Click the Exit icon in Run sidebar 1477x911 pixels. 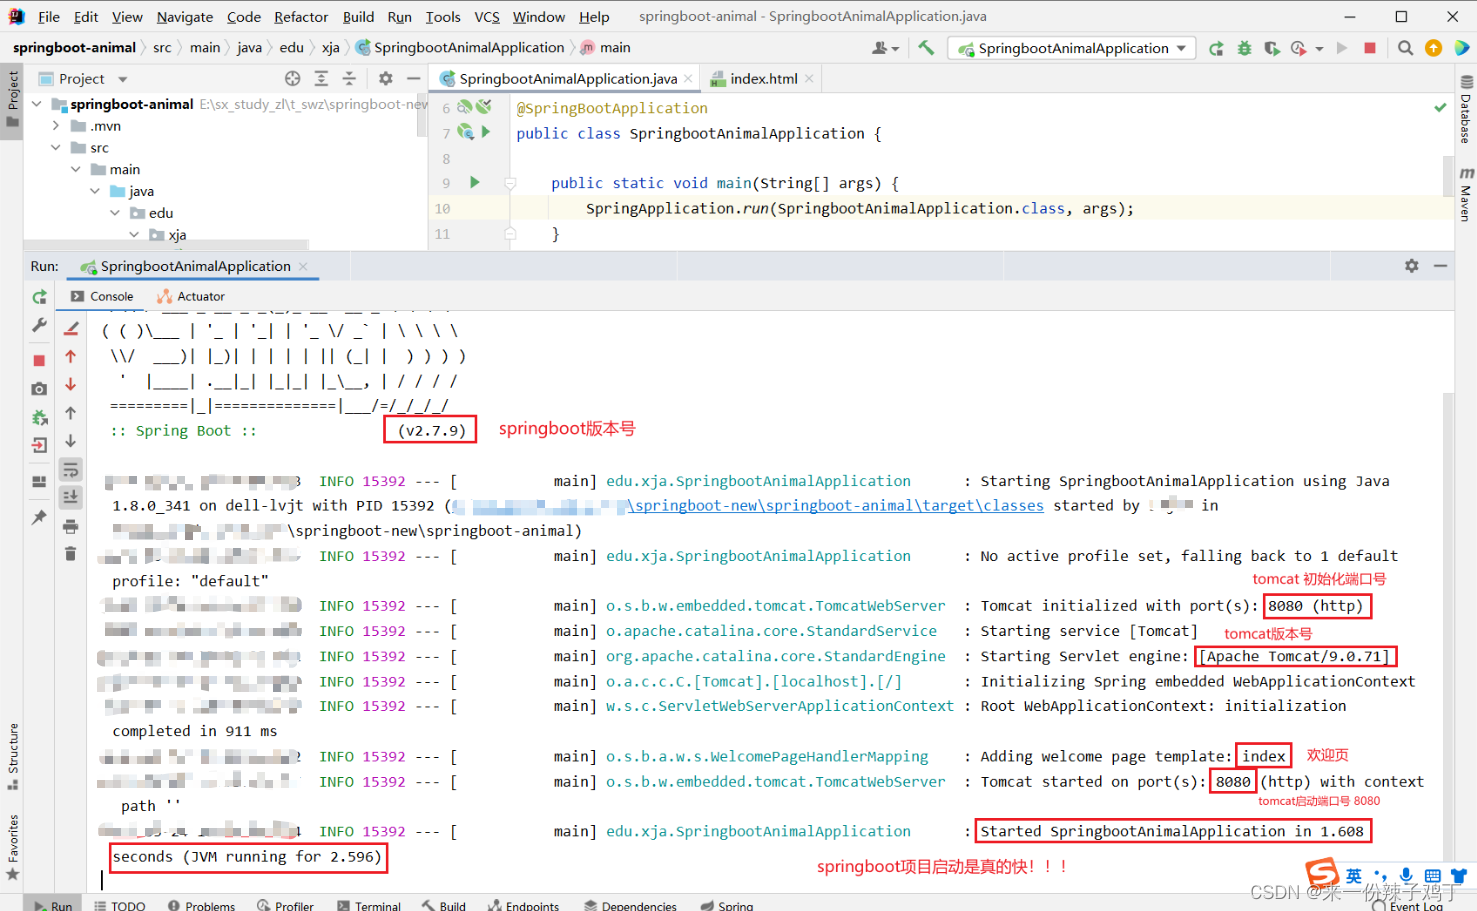coord(39,445)
